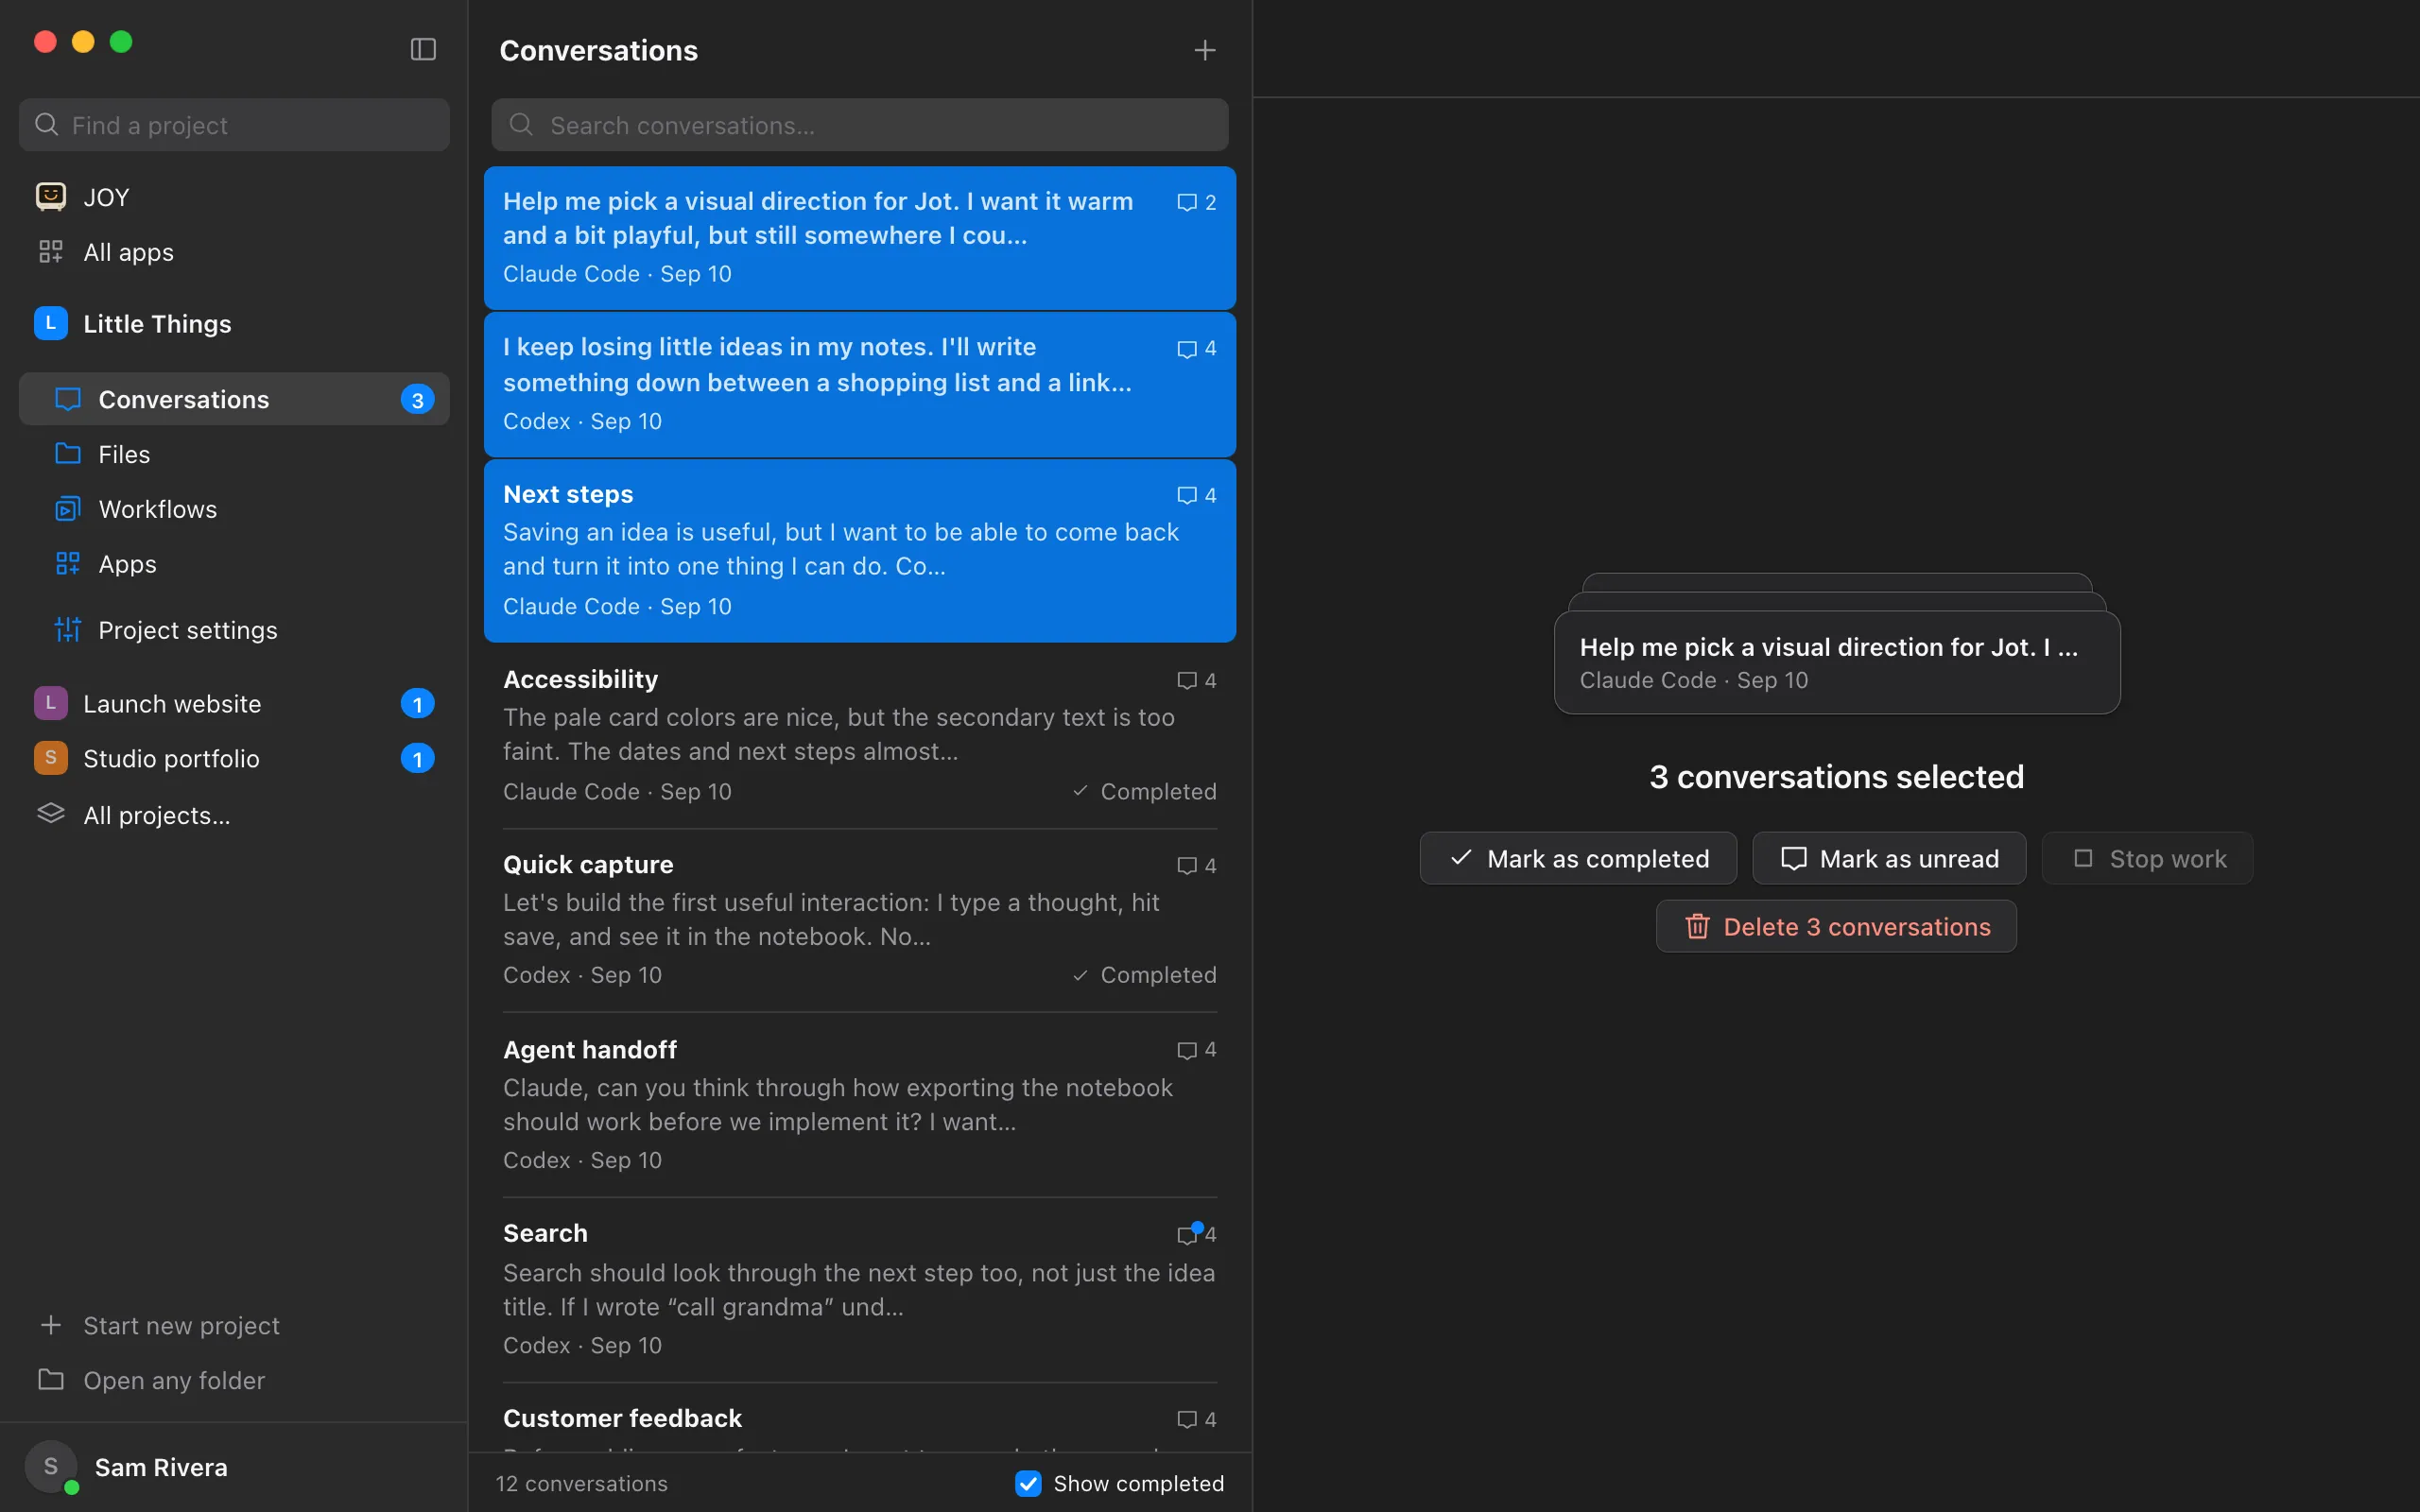Click Delete 3 conversations button
Screen dimensions: 2420x1512
pyautogui.click(x=1836, y=926)
